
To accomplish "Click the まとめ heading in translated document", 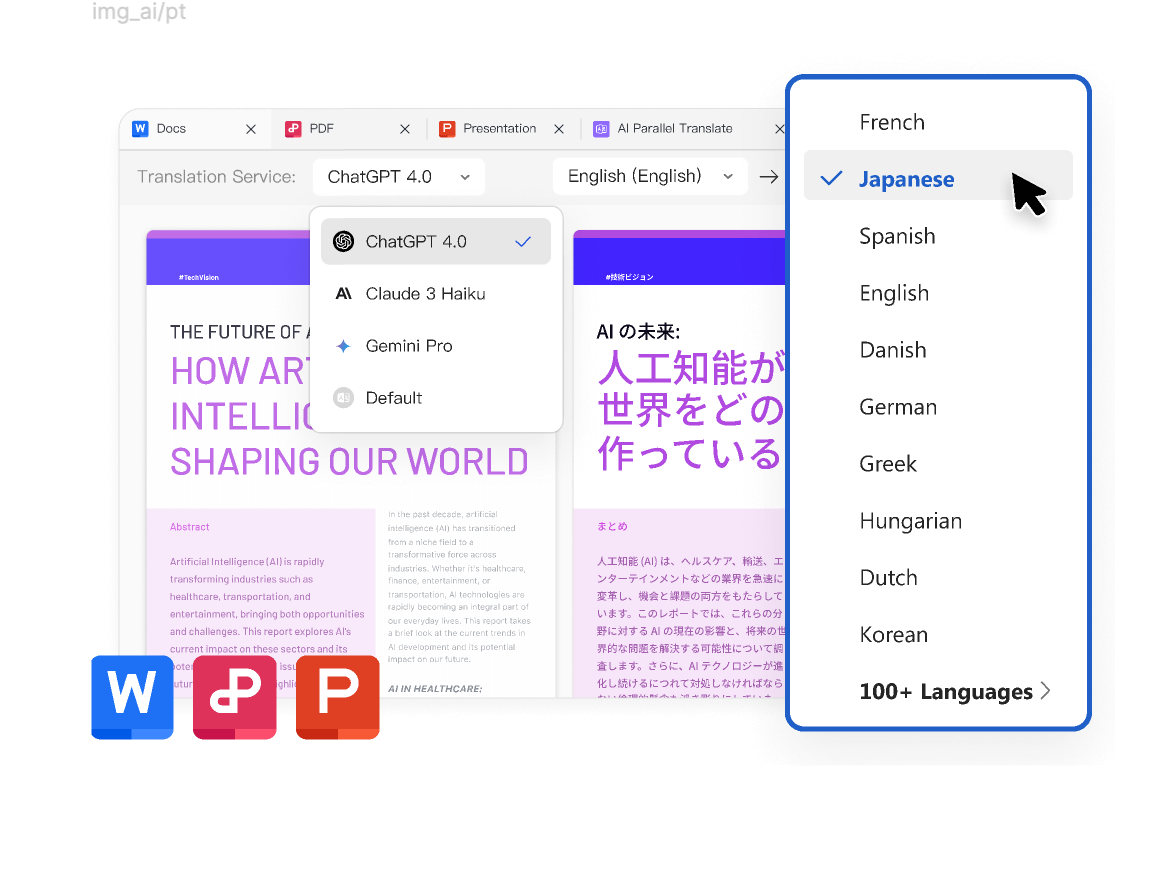I will 612,527.
